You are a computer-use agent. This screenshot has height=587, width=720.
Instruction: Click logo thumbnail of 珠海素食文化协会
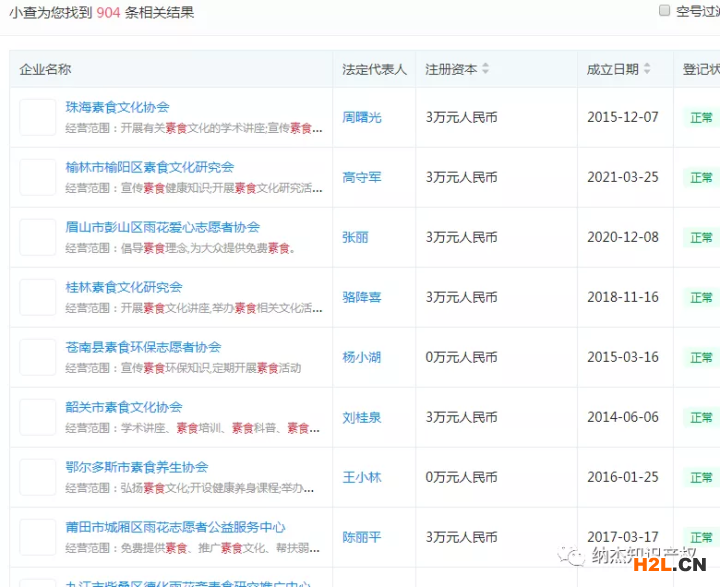click(38, 117)
